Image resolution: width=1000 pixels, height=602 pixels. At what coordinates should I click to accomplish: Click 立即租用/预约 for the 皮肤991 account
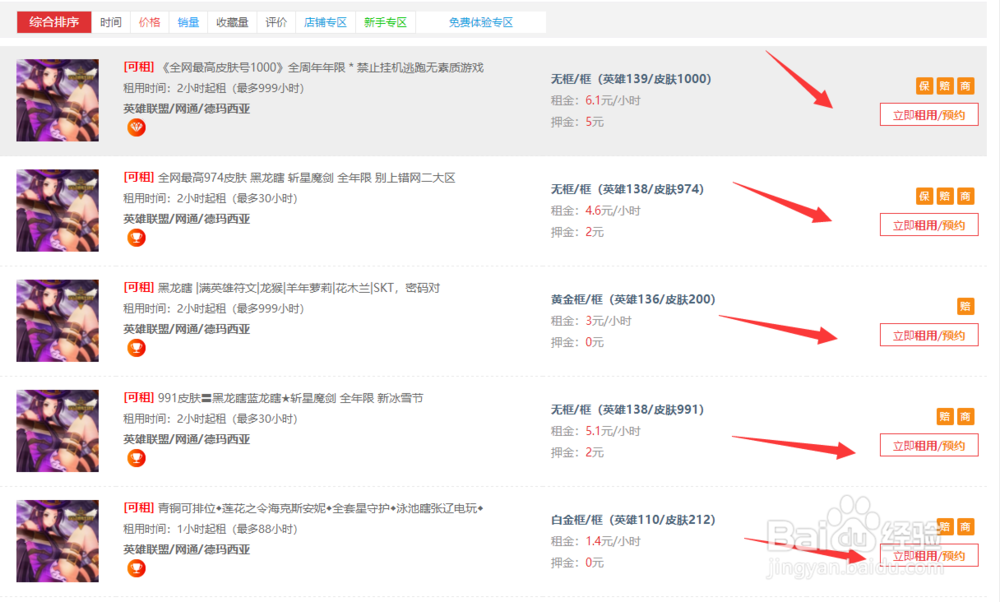(x=929, y=446)
